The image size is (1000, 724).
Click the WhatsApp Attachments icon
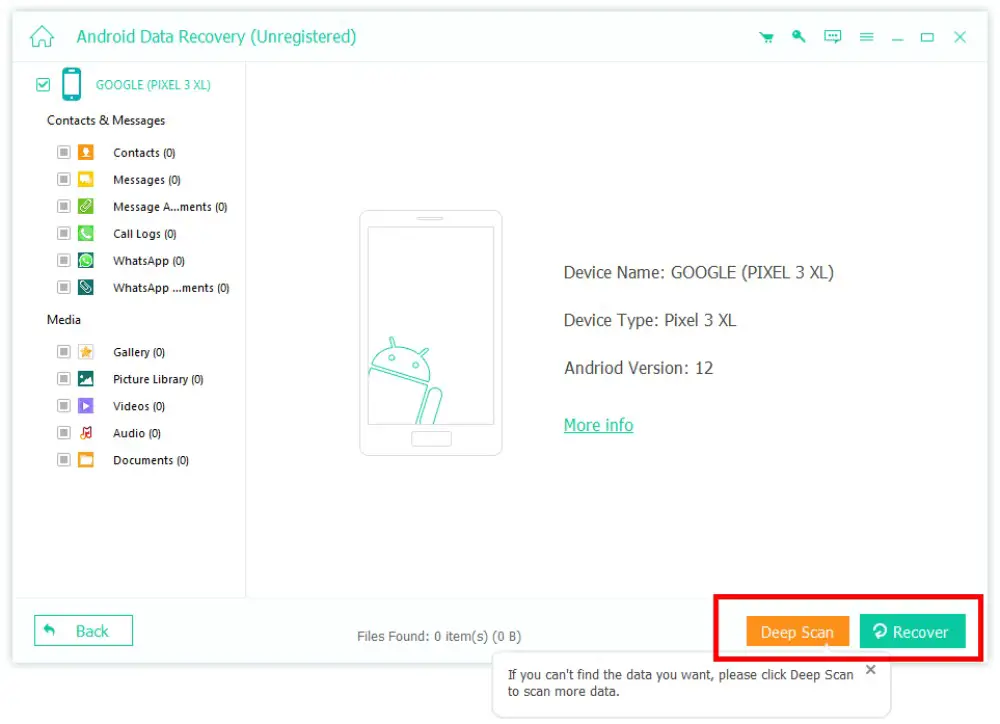point(85,287)
